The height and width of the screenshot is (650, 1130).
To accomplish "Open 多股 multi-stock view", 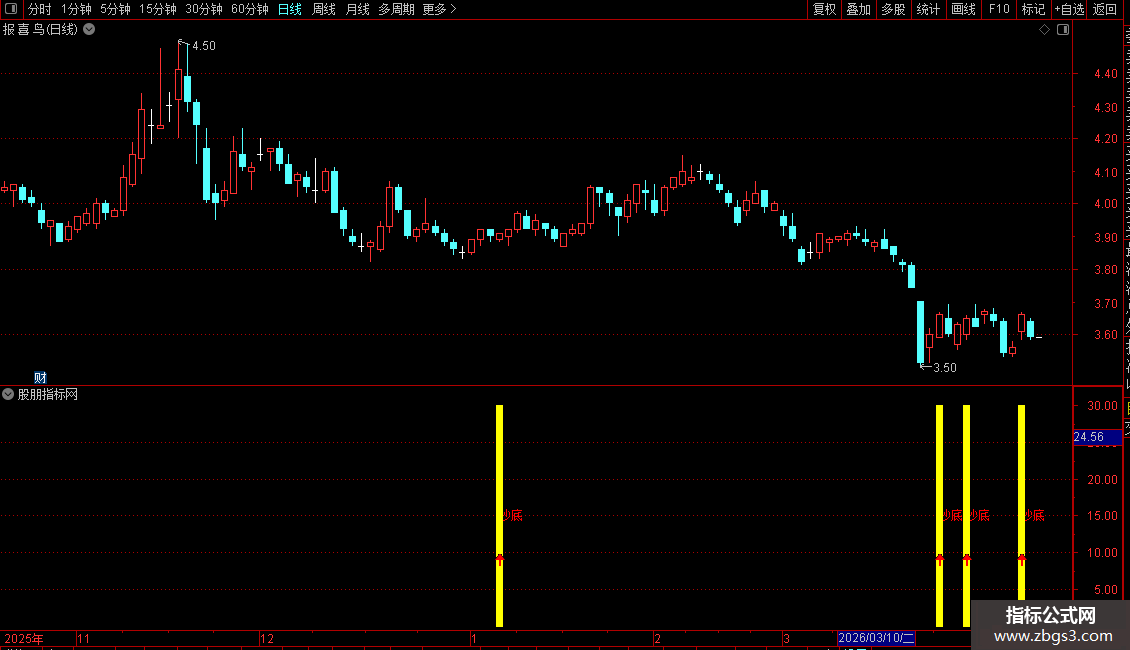I will click(x=893, y=9).
